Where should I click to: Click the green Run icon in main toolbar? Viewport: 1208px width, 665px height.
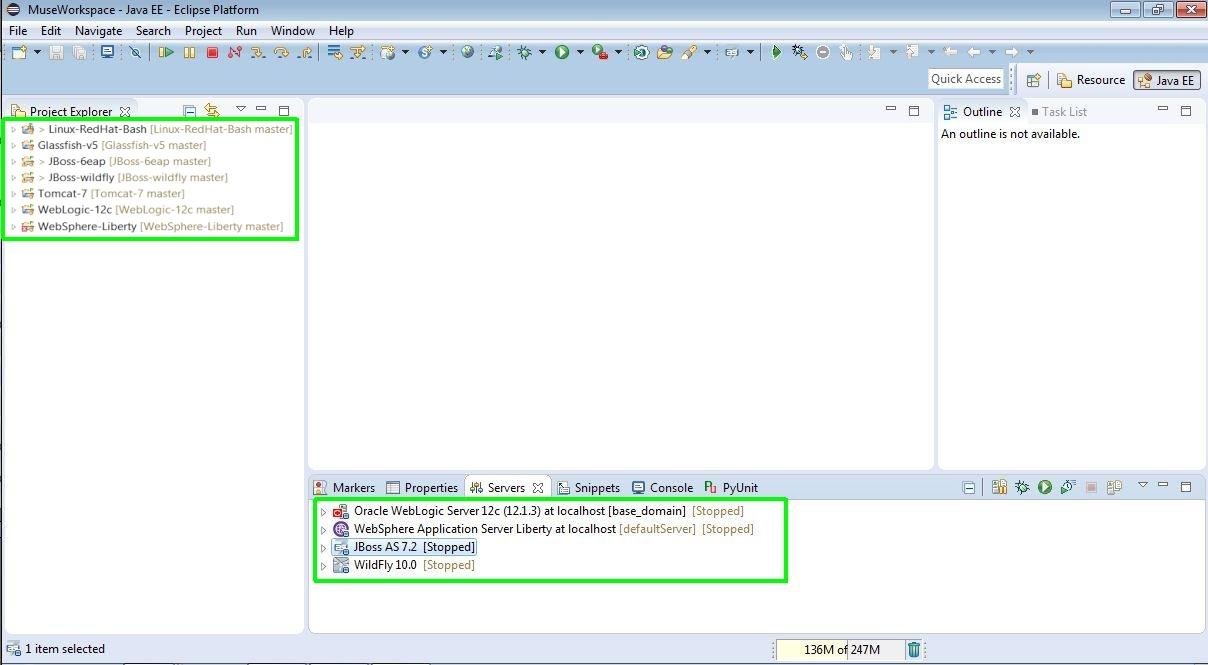[x=562, y=52]
